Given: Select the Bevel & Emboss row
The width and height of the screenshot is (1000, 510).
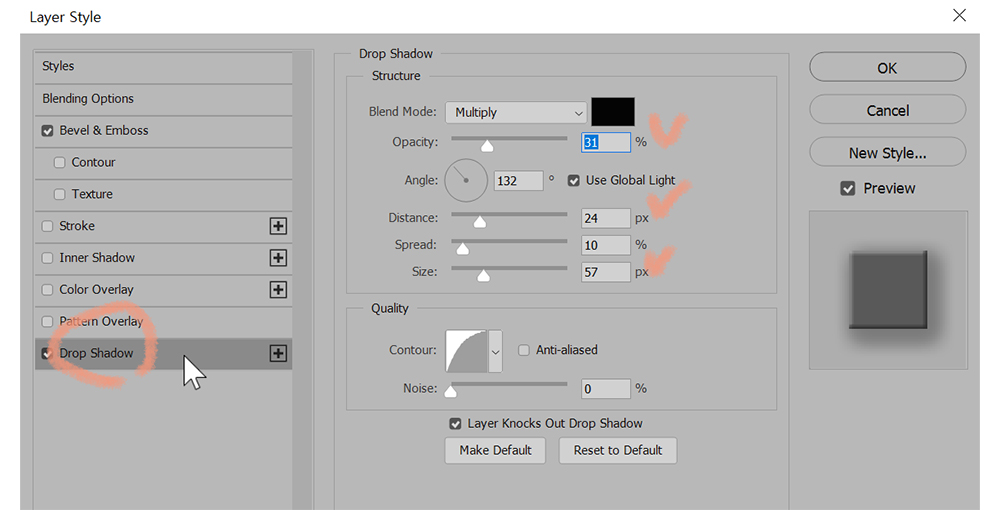Looking at the screenshot, I should [x=164, y=131].
